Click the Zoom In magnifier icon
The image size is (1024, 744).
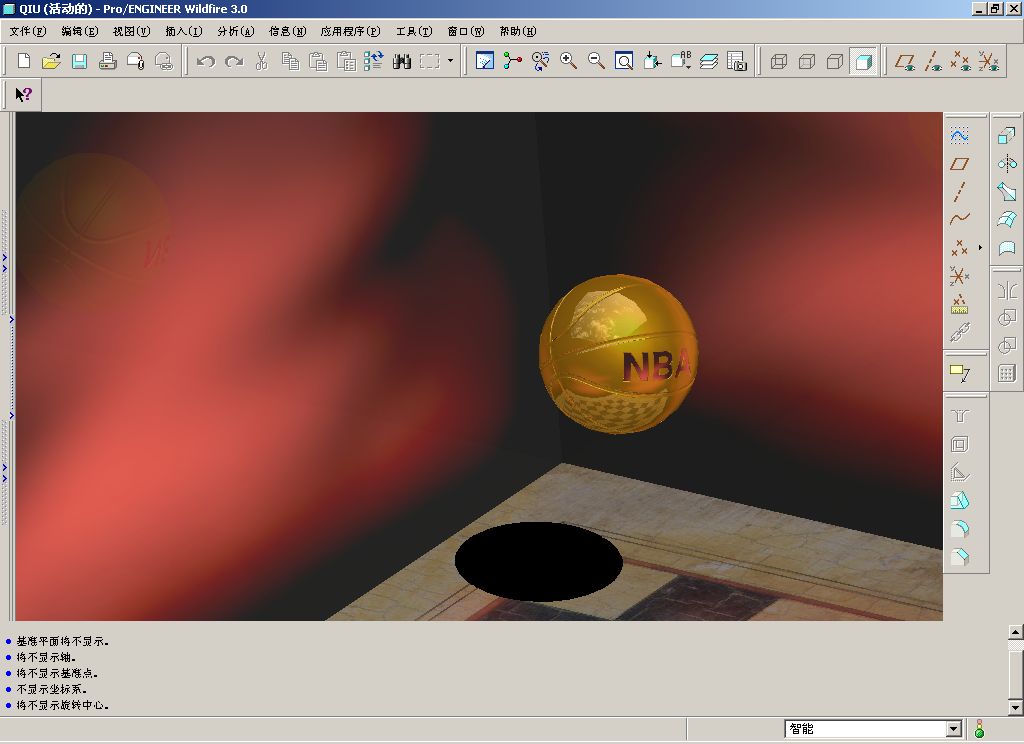(568, 62)
